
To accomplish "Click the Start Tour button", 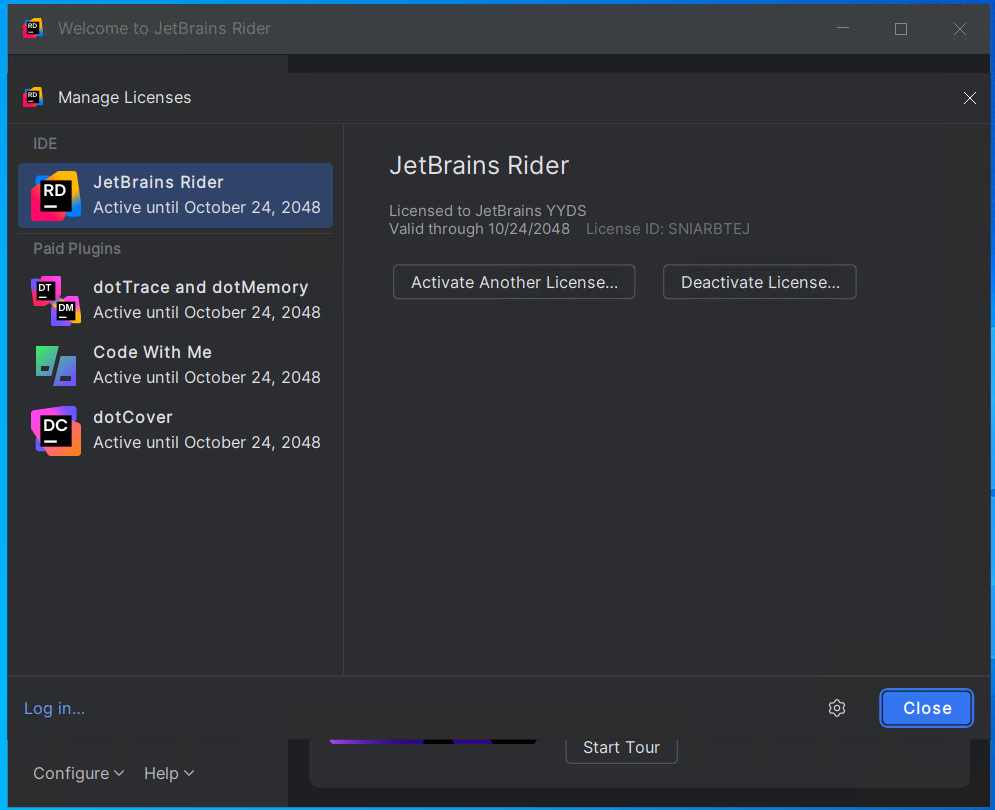I will 621,748.
